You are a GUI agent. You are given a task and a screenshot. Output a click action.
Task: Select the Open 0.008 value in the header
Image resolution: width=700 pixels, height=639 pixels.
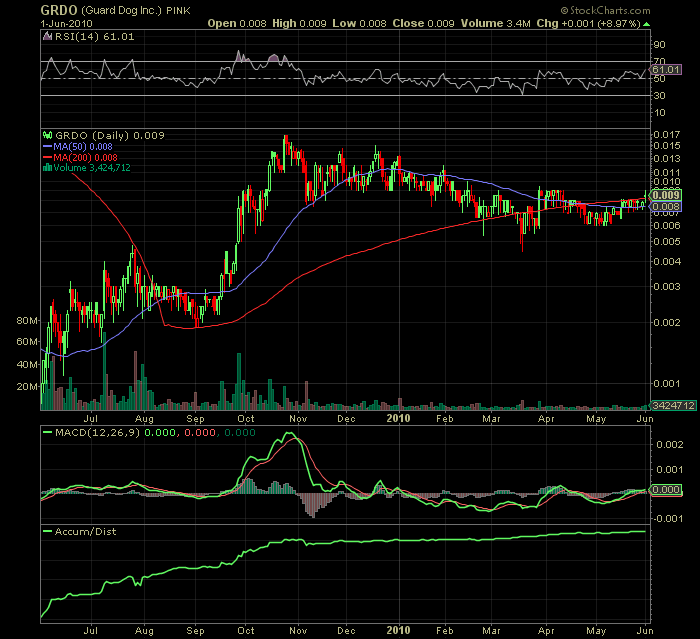tap(237, 24)
